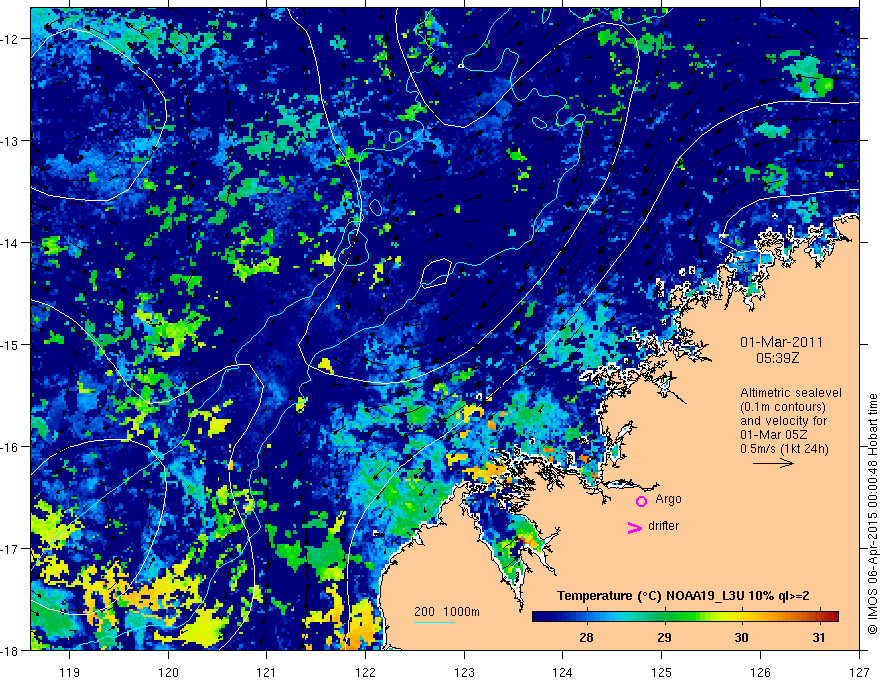The height and width of the screenshot is (680, 880).
Task: Click the 05:39Z time label
Action: pos(777,358)
